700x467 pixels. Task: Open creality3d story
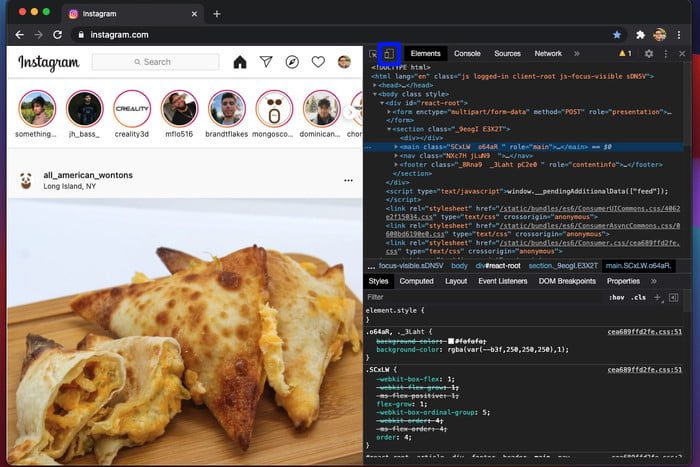132,108
